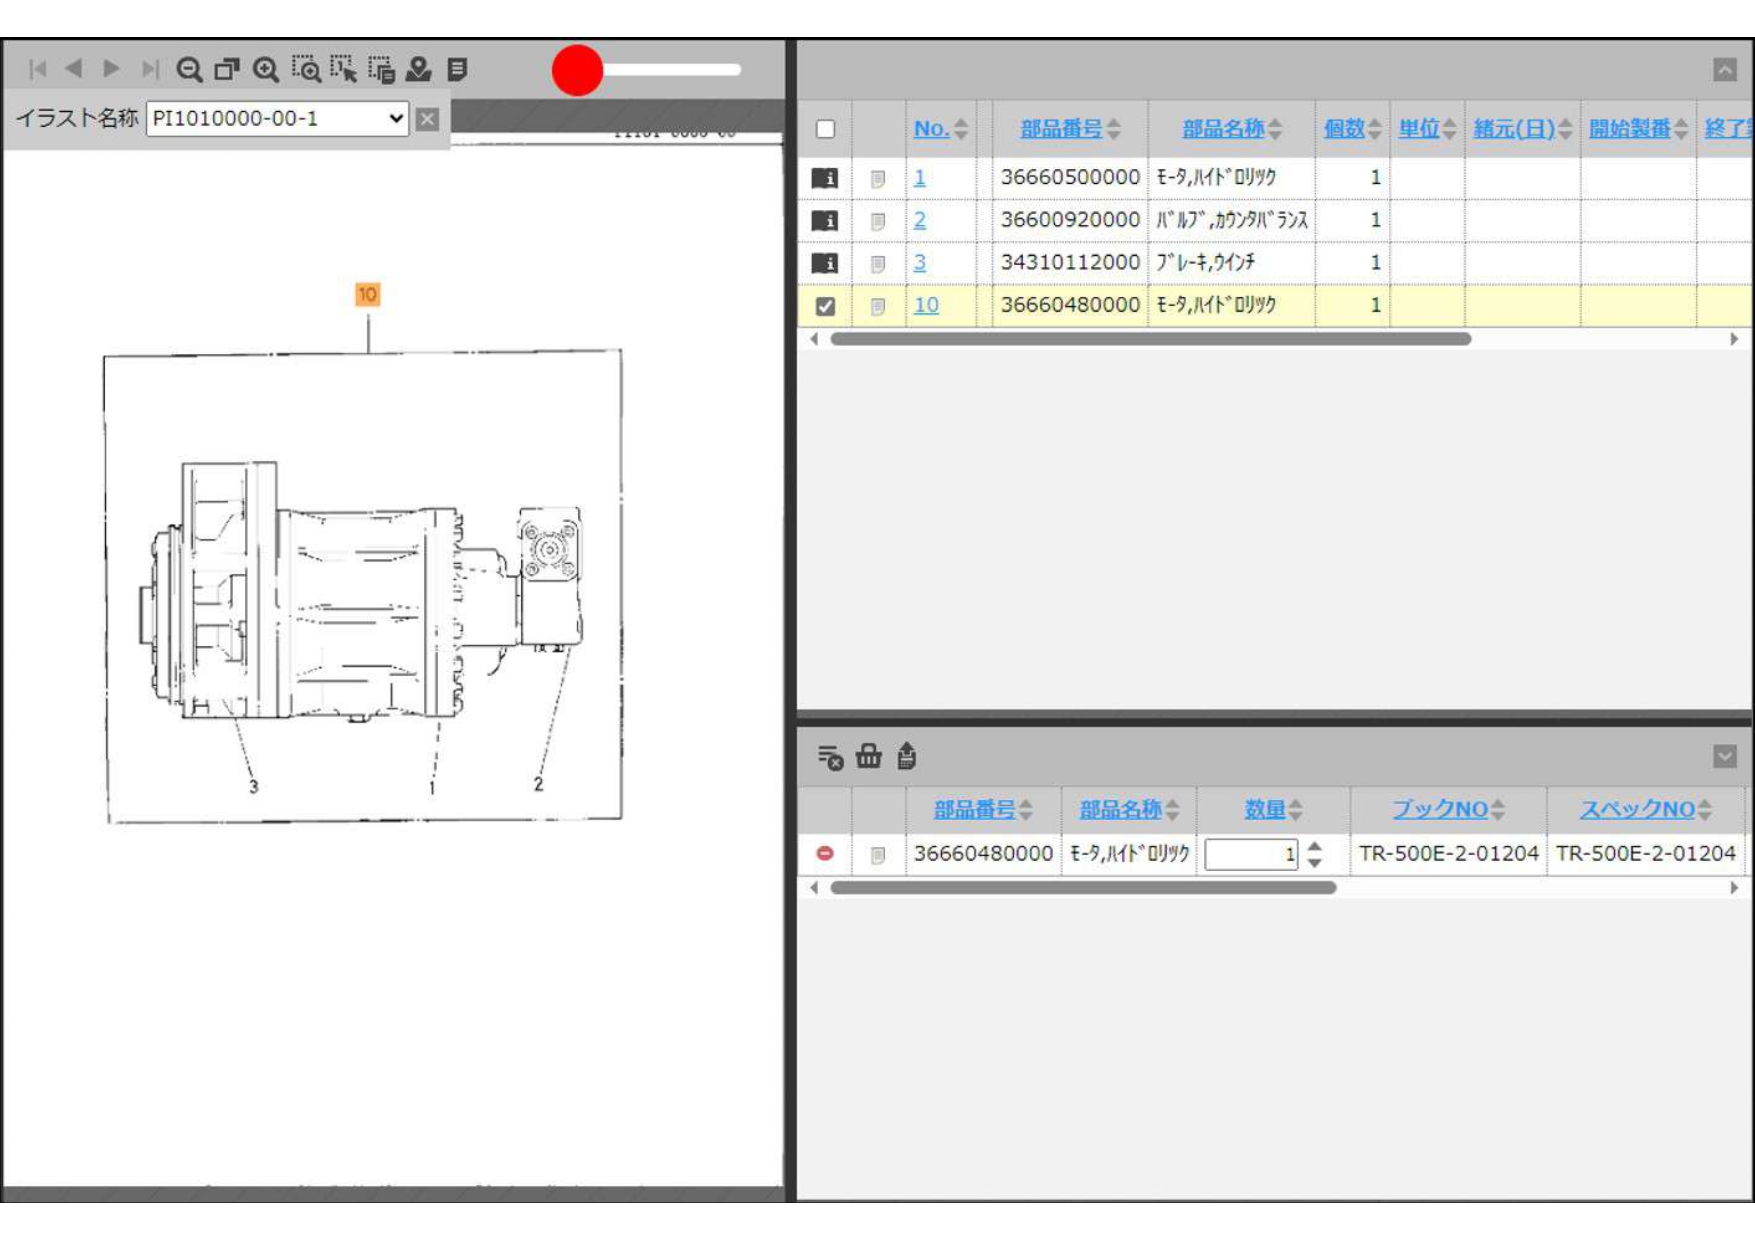Click the zoom in magnifier icon
1755x1240 pixels.
click(x=265, y=69)
